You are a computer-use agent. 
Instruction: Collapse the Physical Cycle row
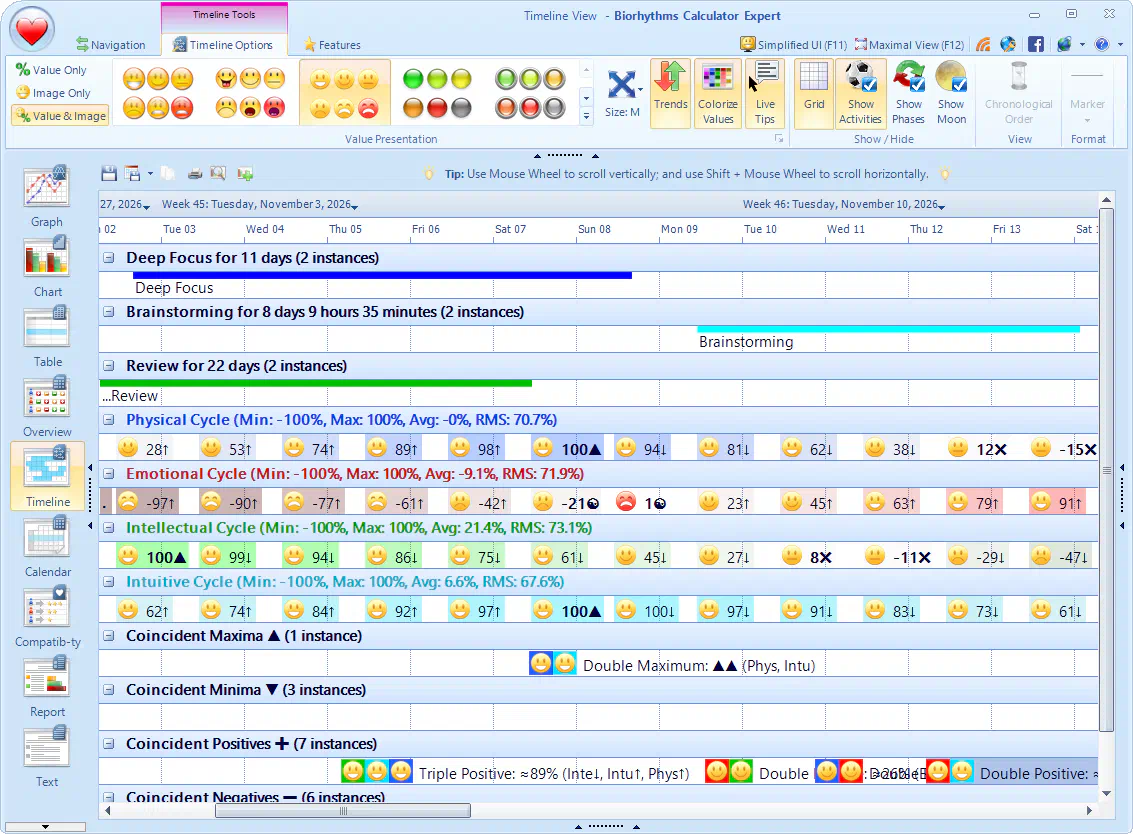[x=108, y=419]
